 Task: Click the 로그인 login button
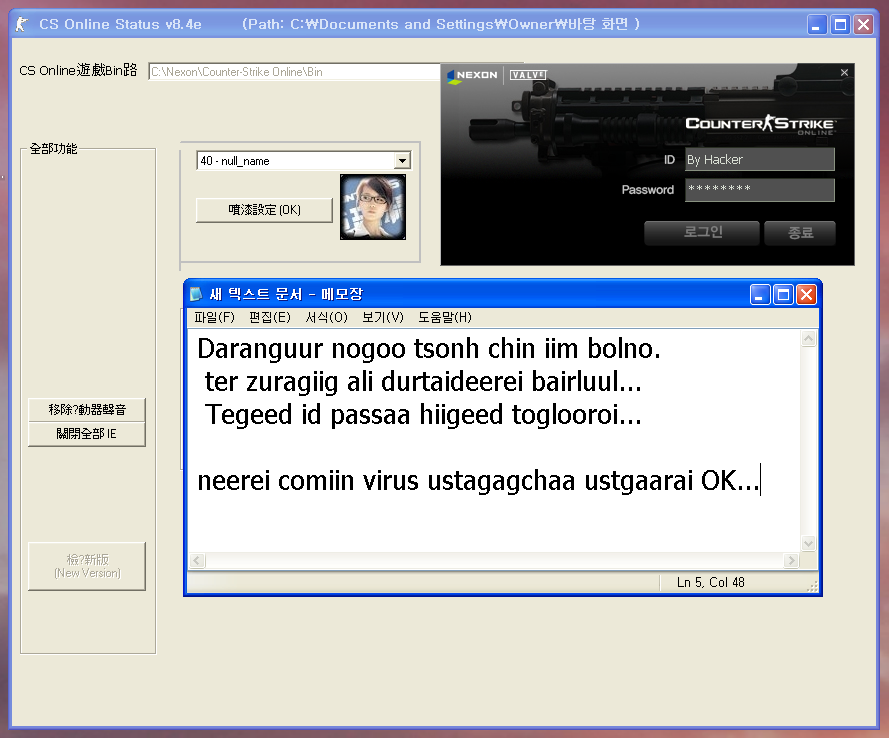coord(702,232)
